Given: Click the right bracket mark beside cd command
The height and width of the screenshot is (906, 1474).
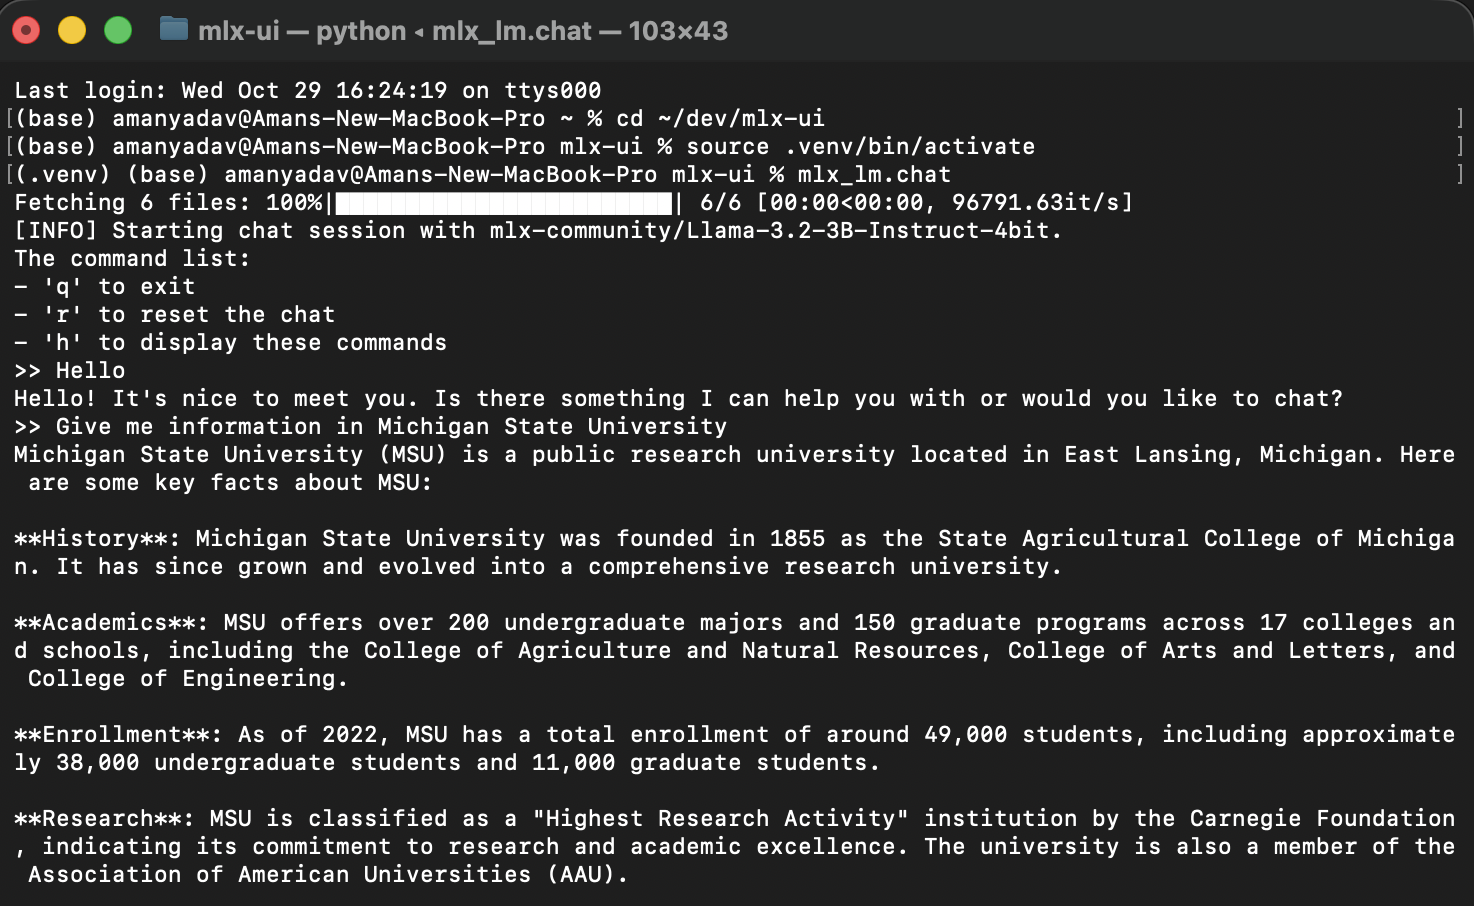Looking at the screenshot, I should pyautogui.click(x=1460, y=118).
